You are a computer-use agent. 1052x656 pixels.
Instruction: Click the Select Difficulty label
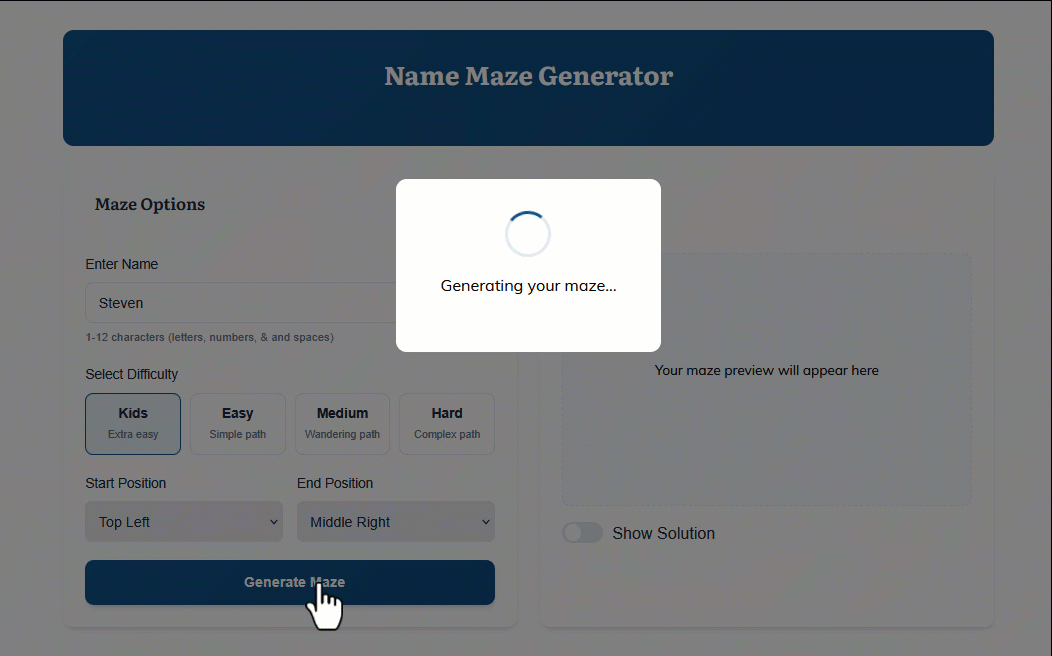pos(132,374)
